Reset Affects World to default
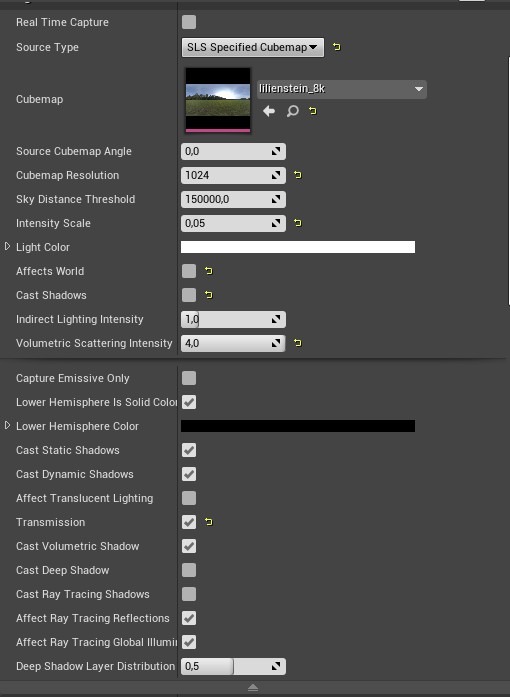This screenshot has height=697, width=510. 209,271
